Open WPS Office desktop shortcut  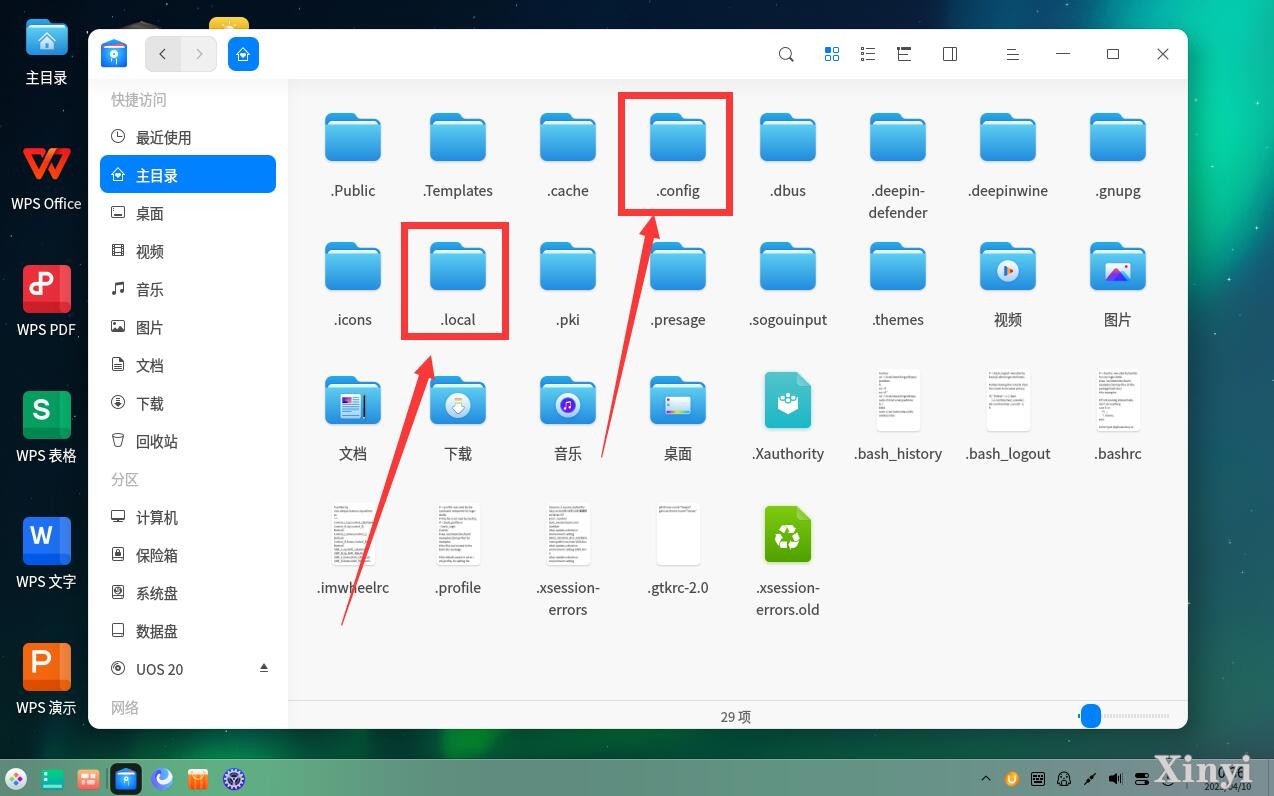click(x=47, y=178)
